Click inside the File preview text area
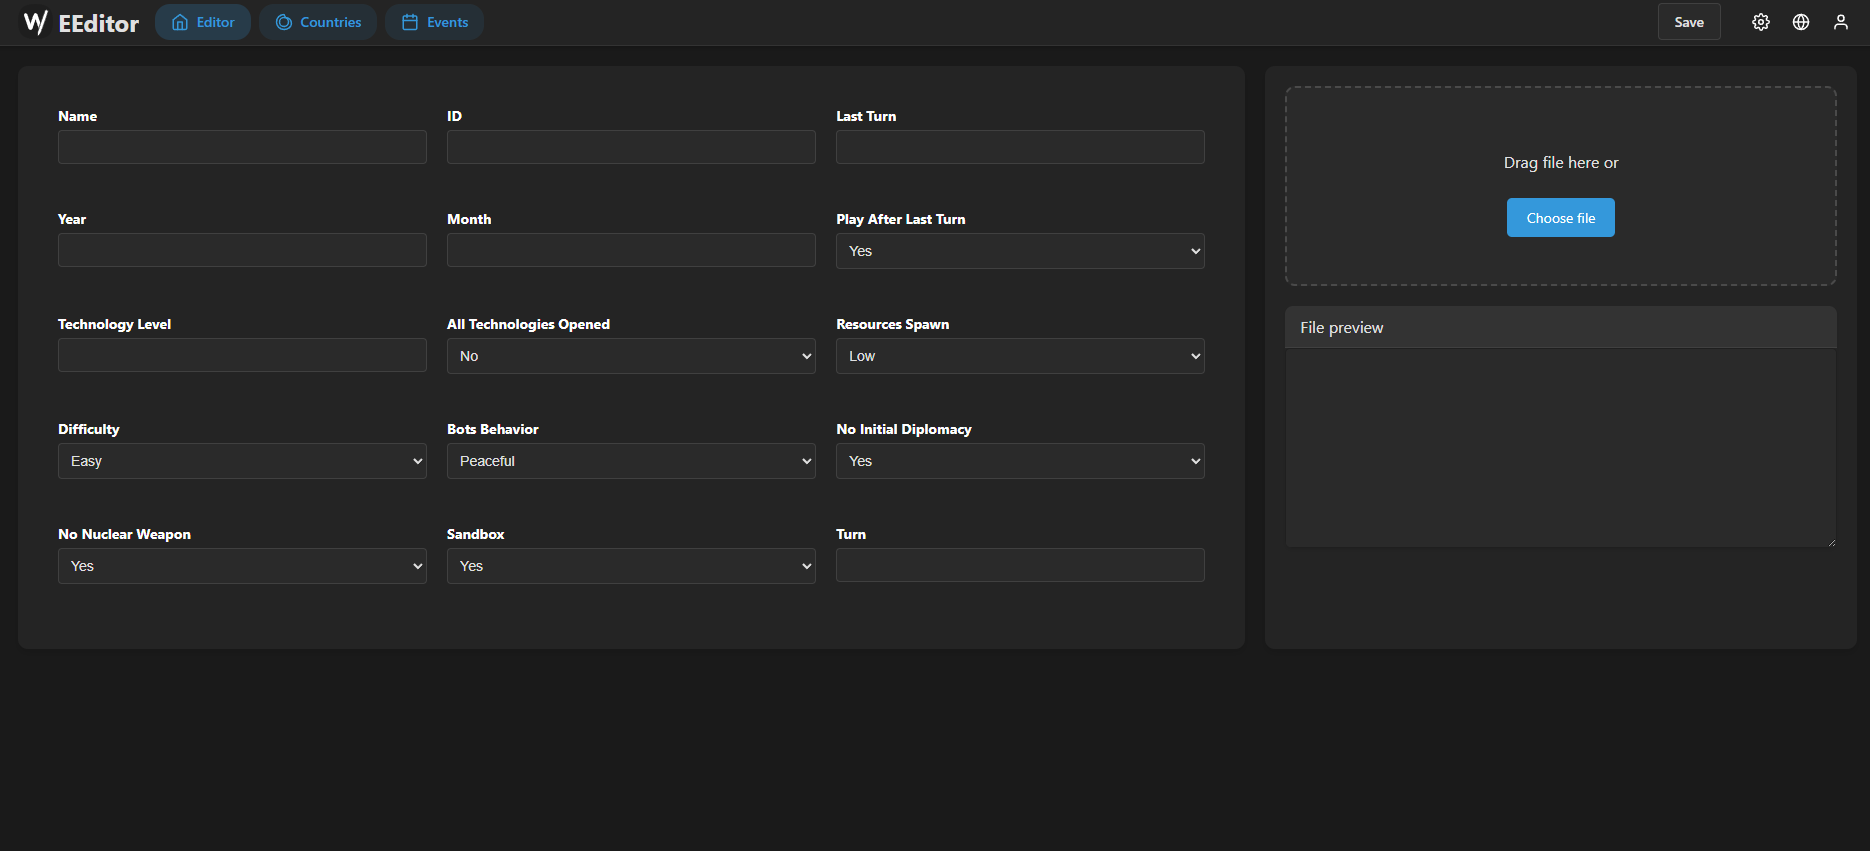This screenshot has width=1870, height=851. pyautogui.click(x=1560, y=447)
